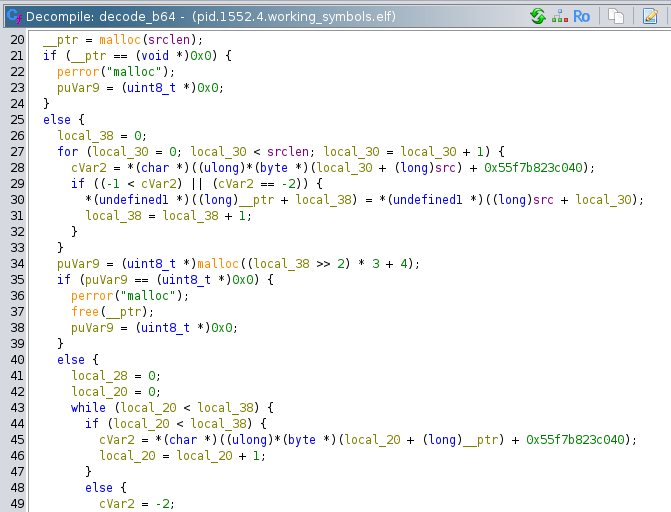Select local_38 on line 26

coord(85,136)
